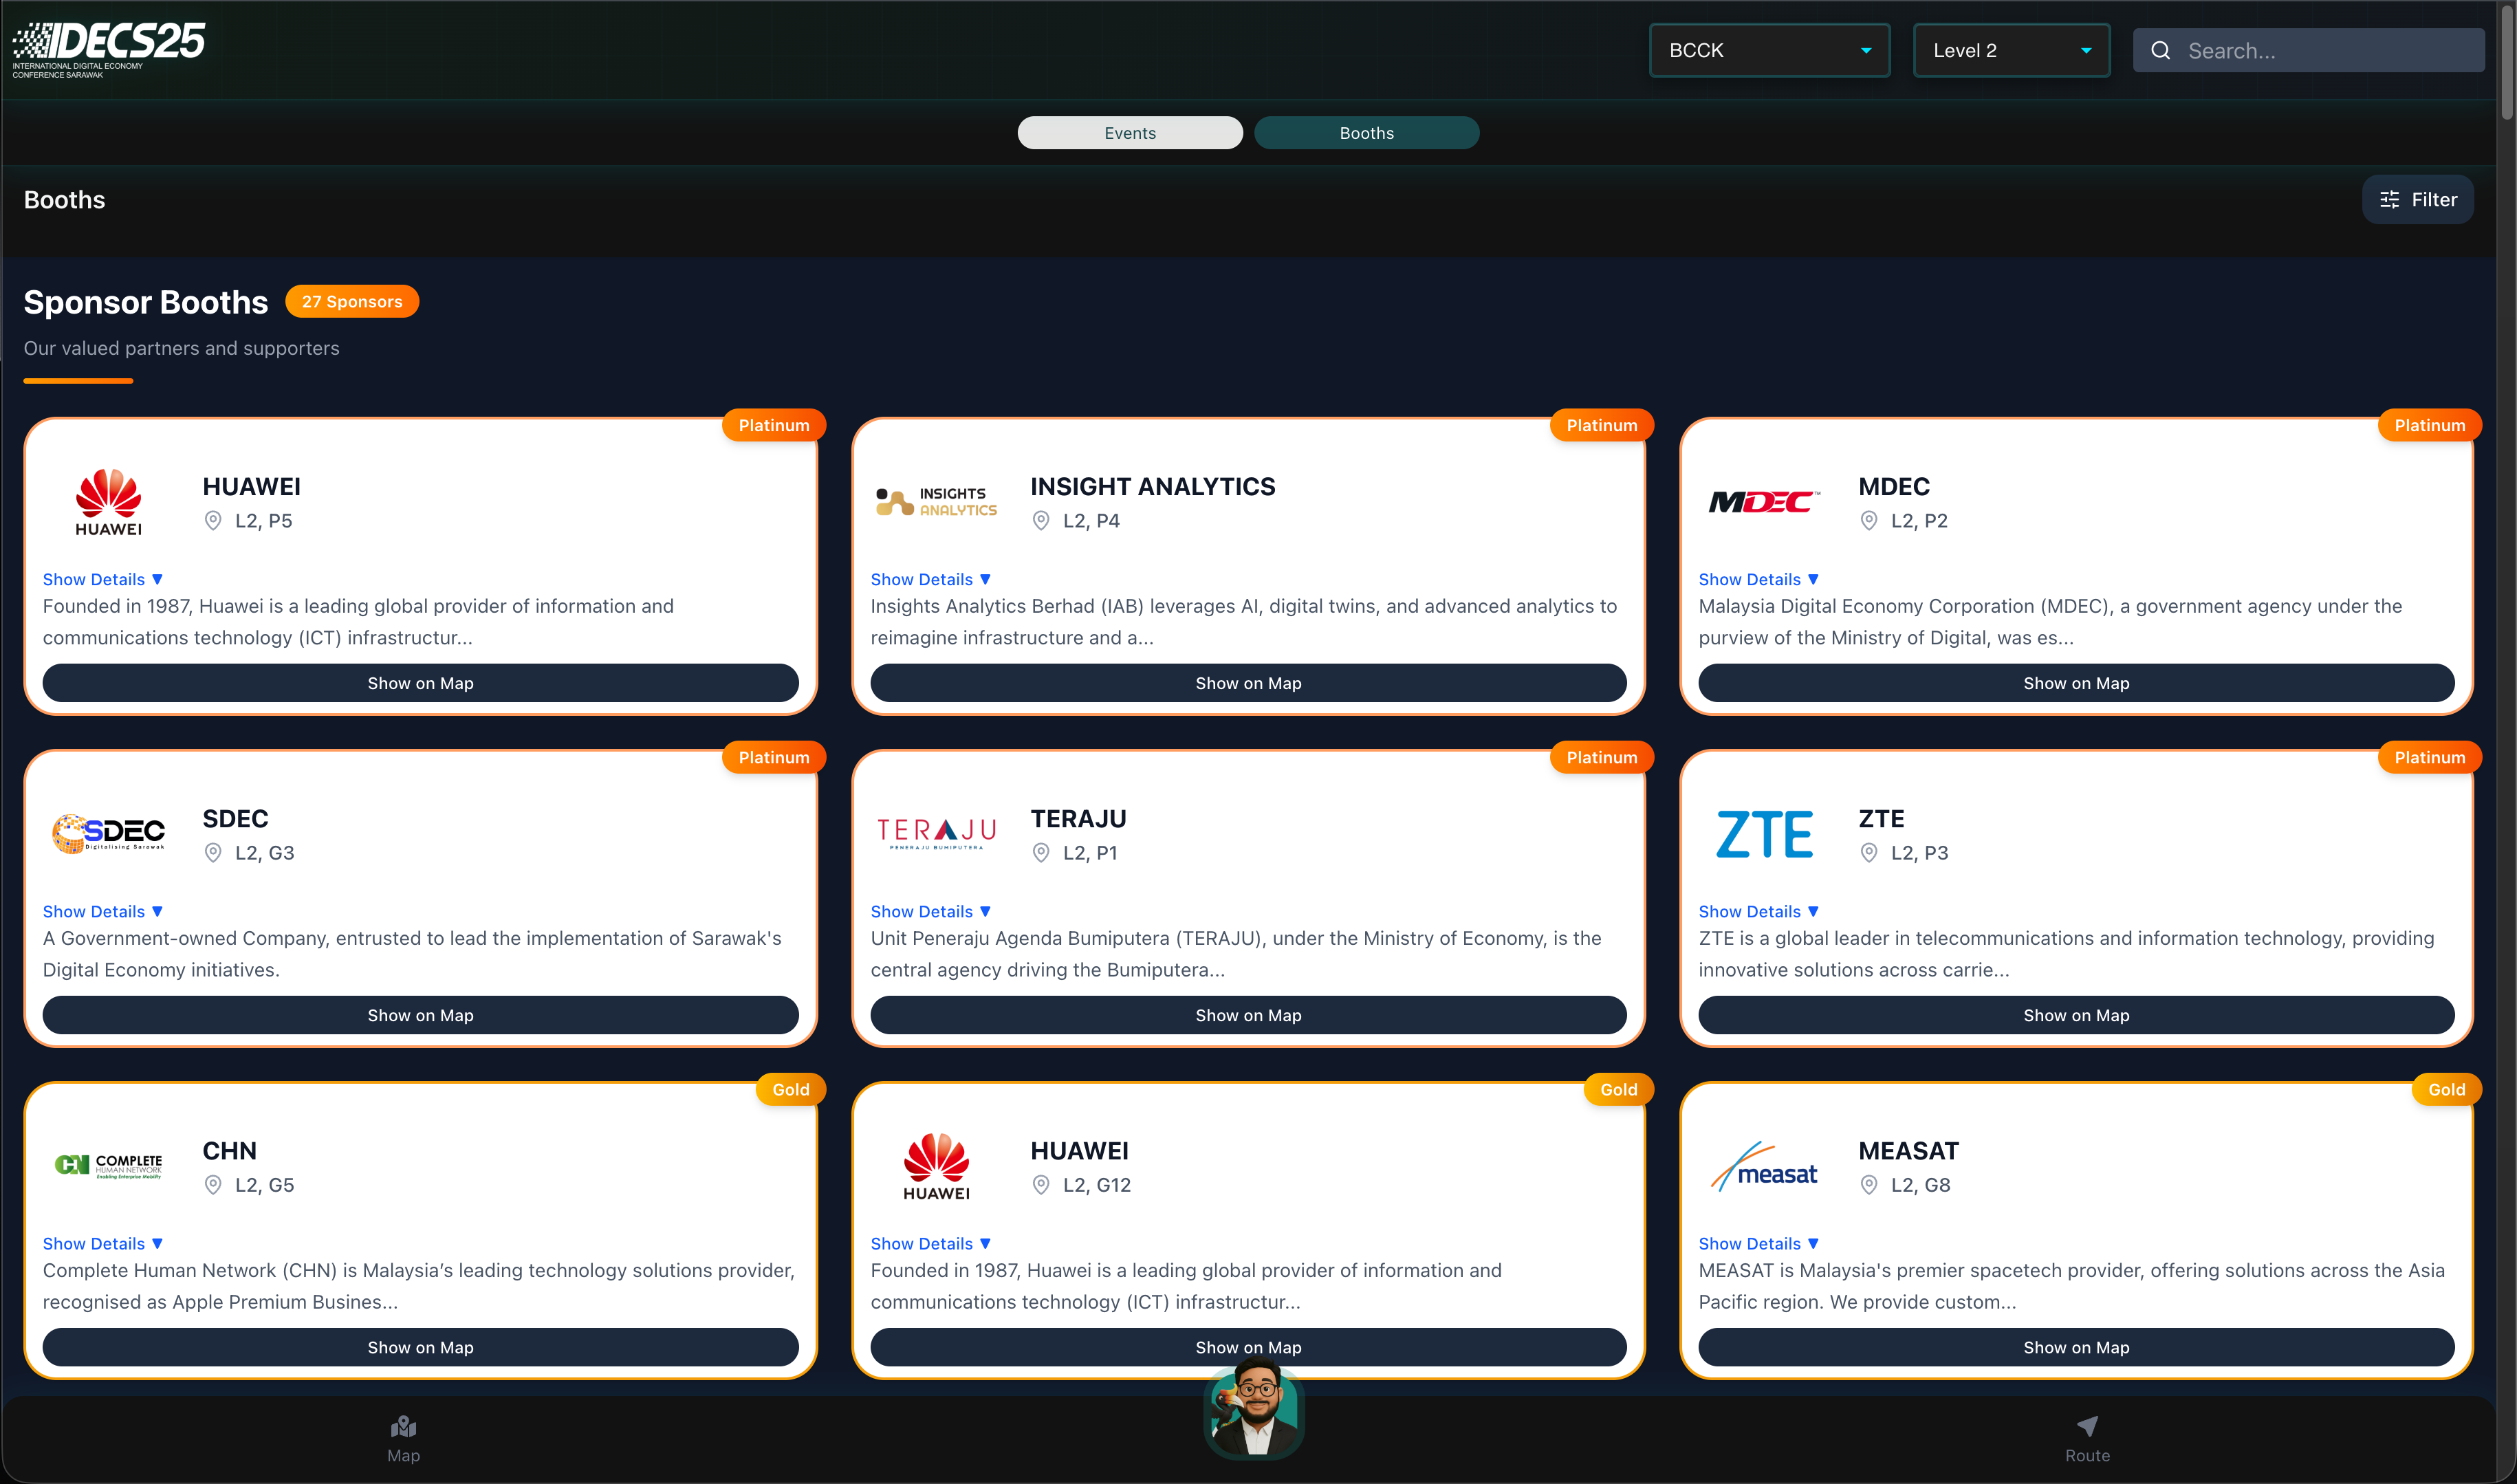Click Huawei logo on L2, P5 card

[x=108, y=502]
